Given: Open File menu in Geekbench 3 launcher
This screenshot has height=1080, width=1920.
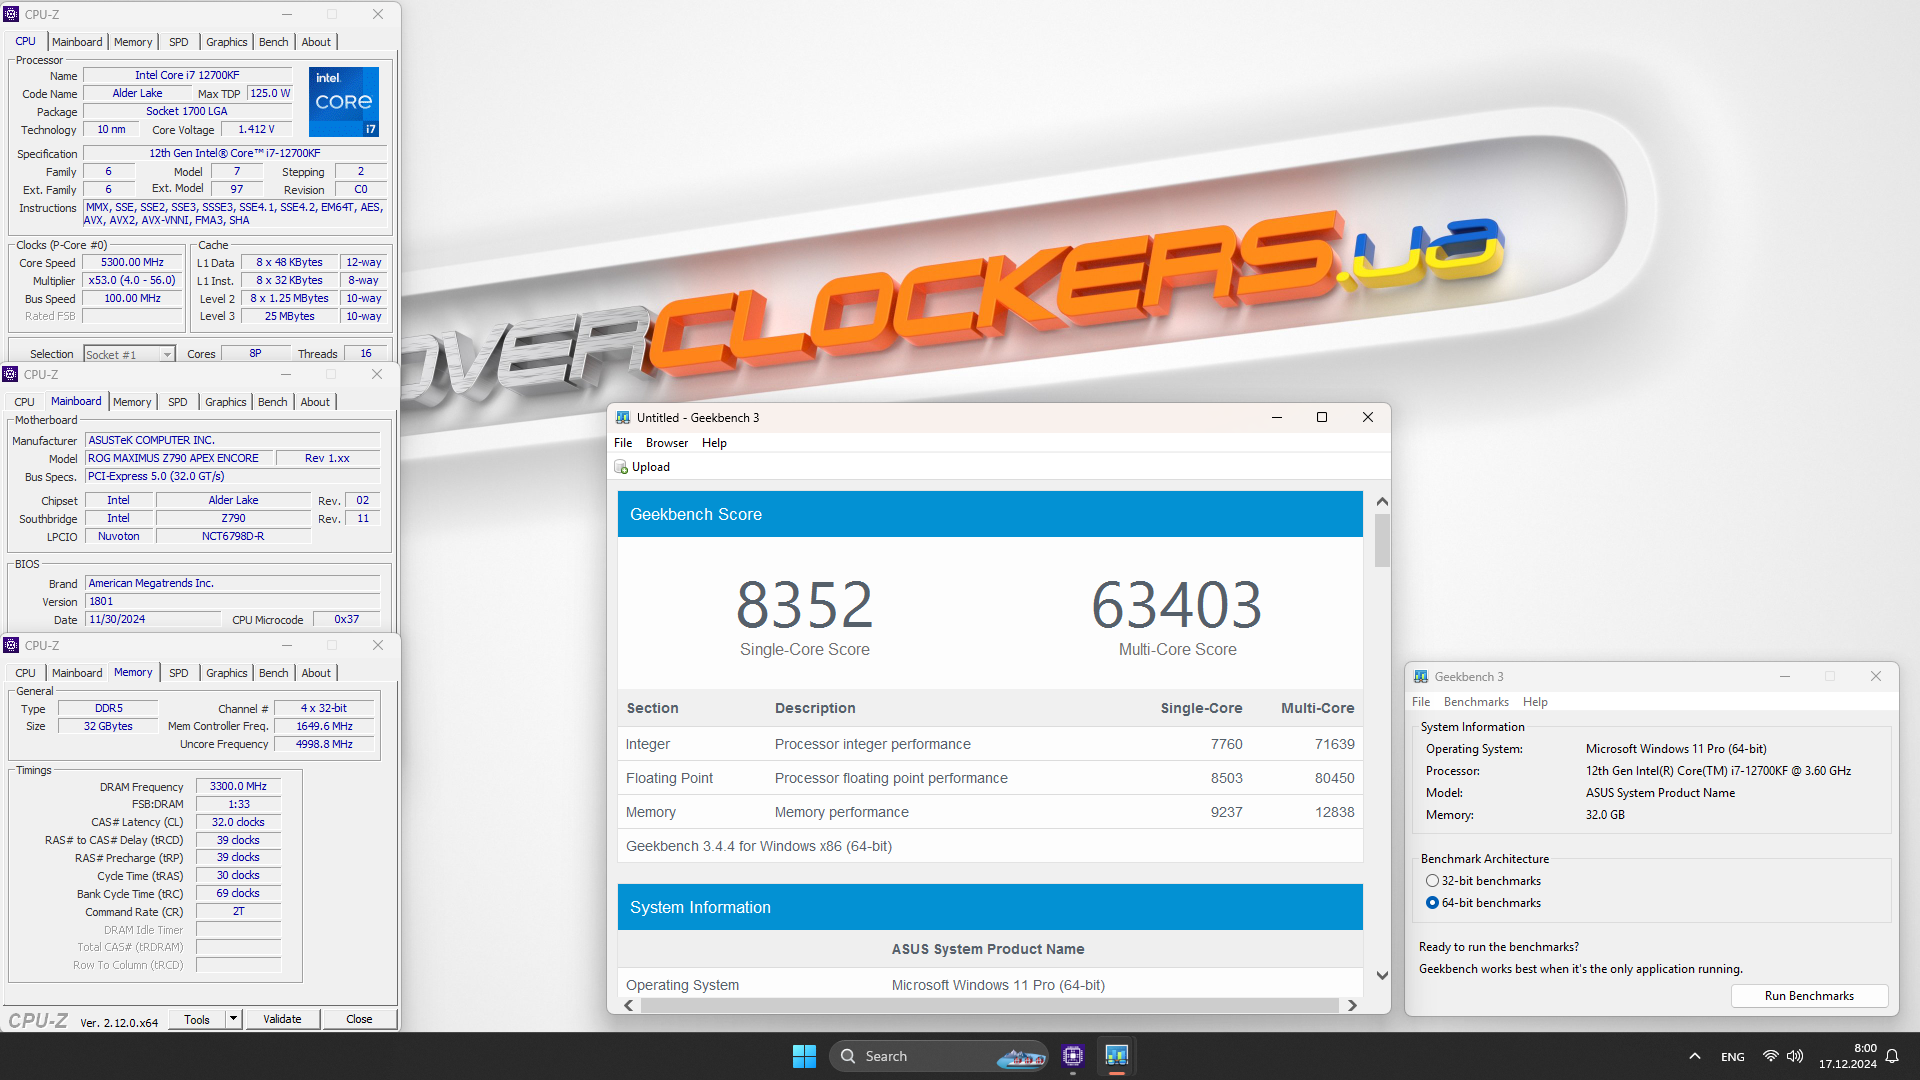Looking at the screenshot, I should pos(1421,702).
